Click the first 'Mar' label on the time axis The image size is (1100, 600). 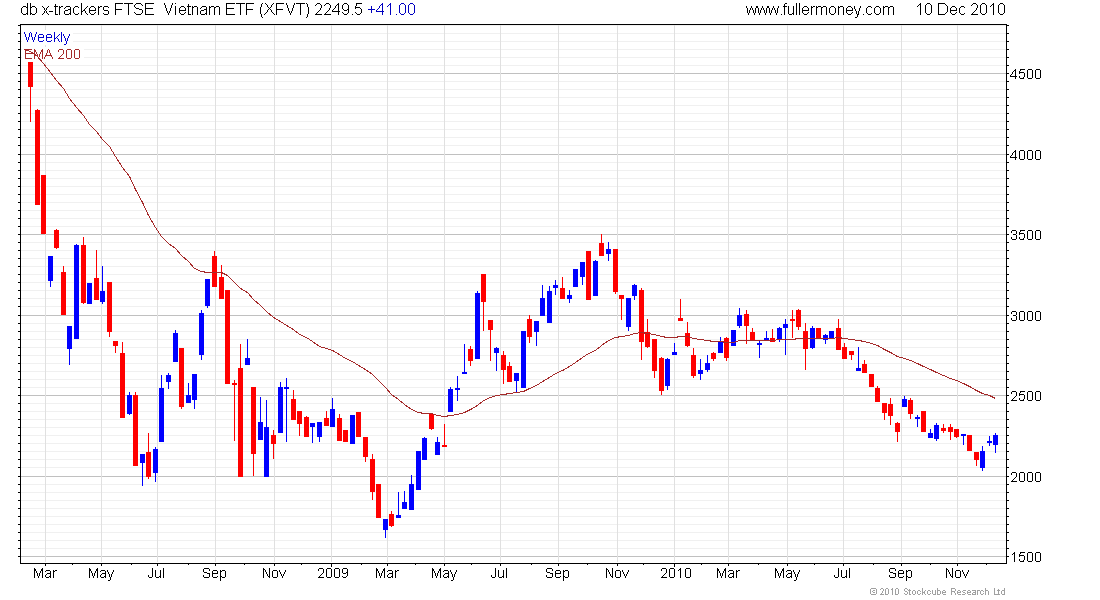(45, 573)
